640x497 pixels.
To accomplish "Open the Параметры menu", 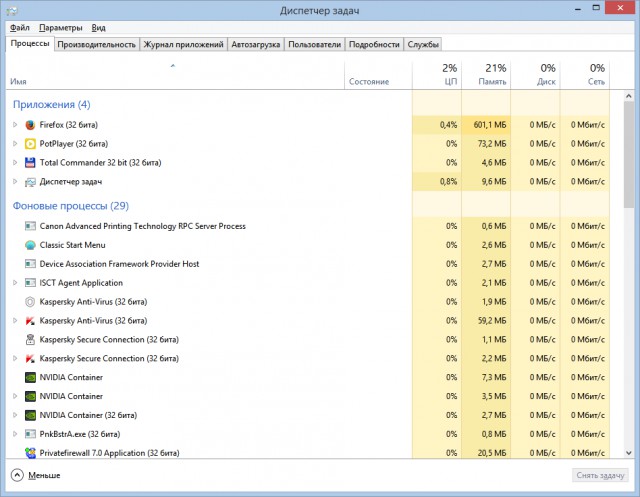I will click(60, 28).
